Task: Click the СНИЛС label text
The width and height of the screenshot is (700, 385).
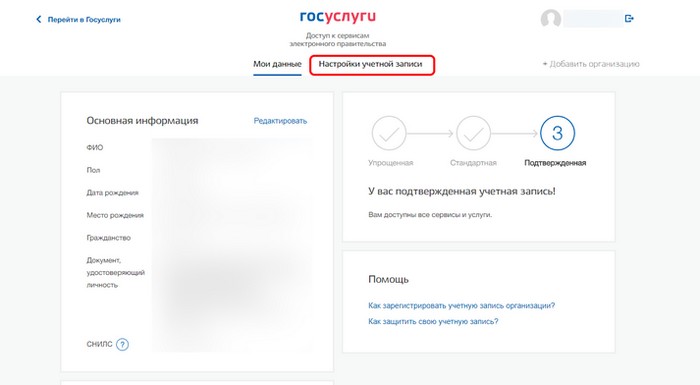Action: coord(99,344)
